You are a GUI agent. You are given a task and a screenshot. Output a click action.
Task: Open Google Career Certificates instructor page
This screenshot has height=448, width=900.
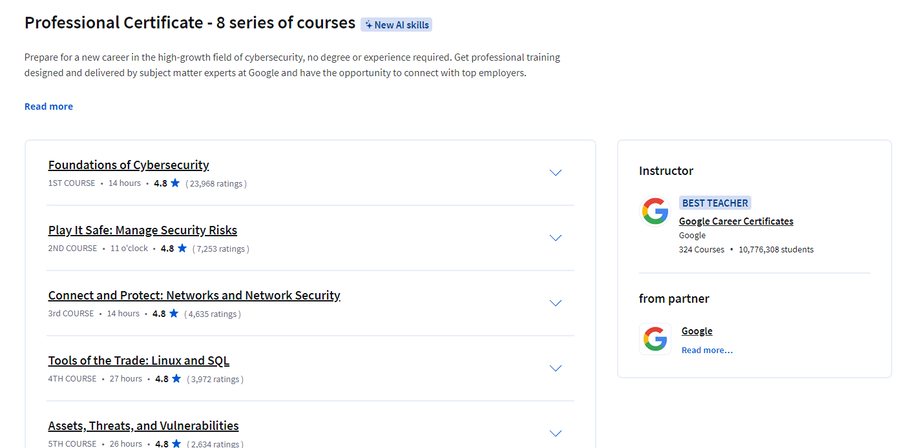click(x=736, y=221)
